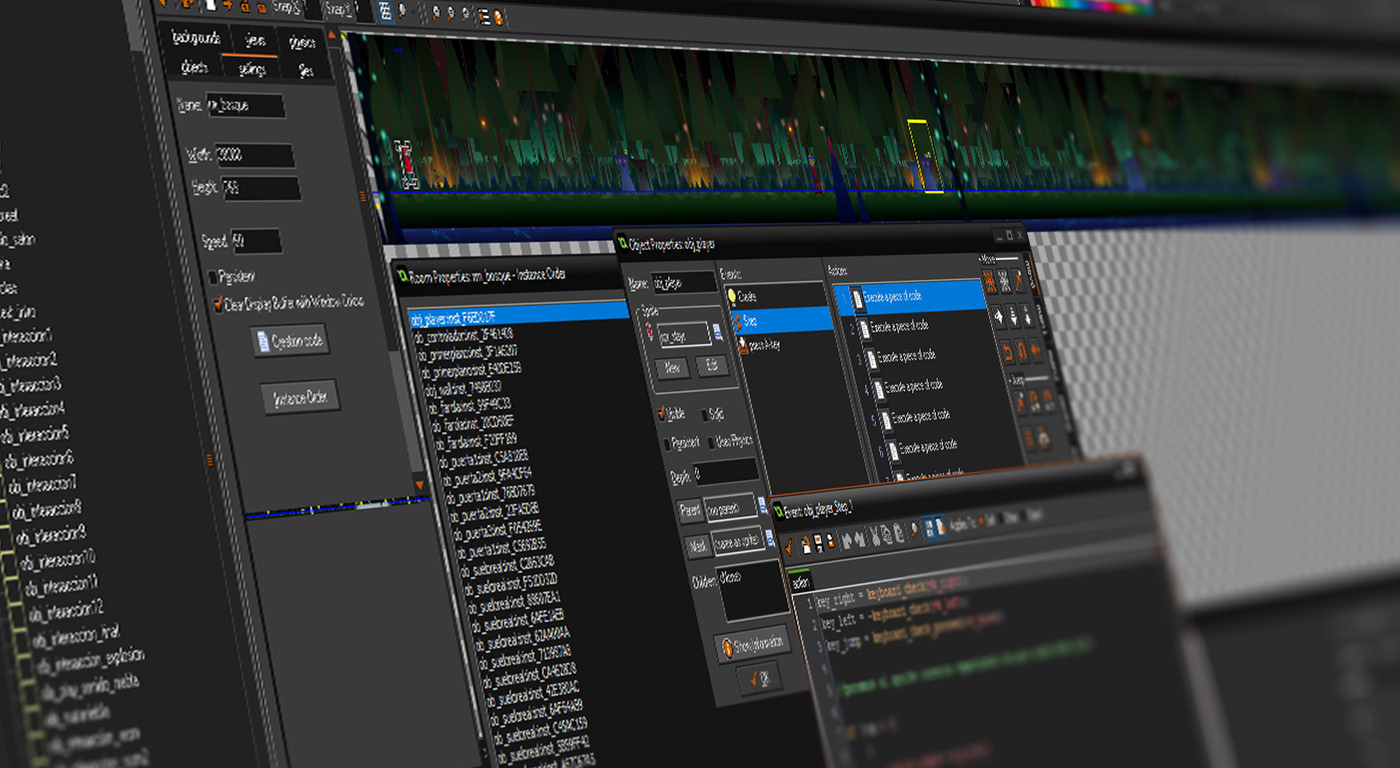Click Create event lightbulb icon
The width and height of the screenshot is (1400, 768).
pos(732,296)
